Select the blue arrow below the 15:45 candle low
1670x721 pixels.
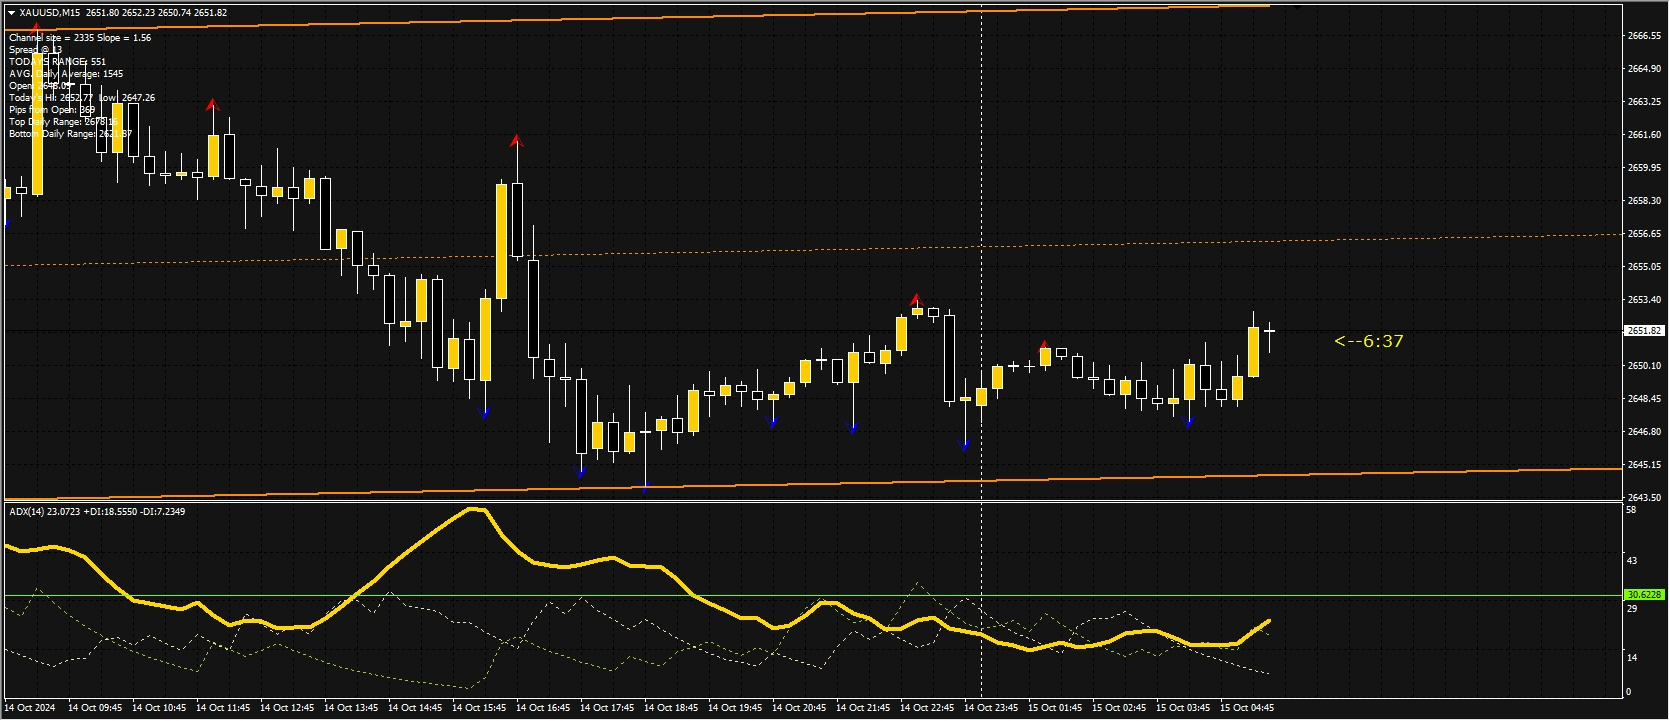(x=485, y=412)
